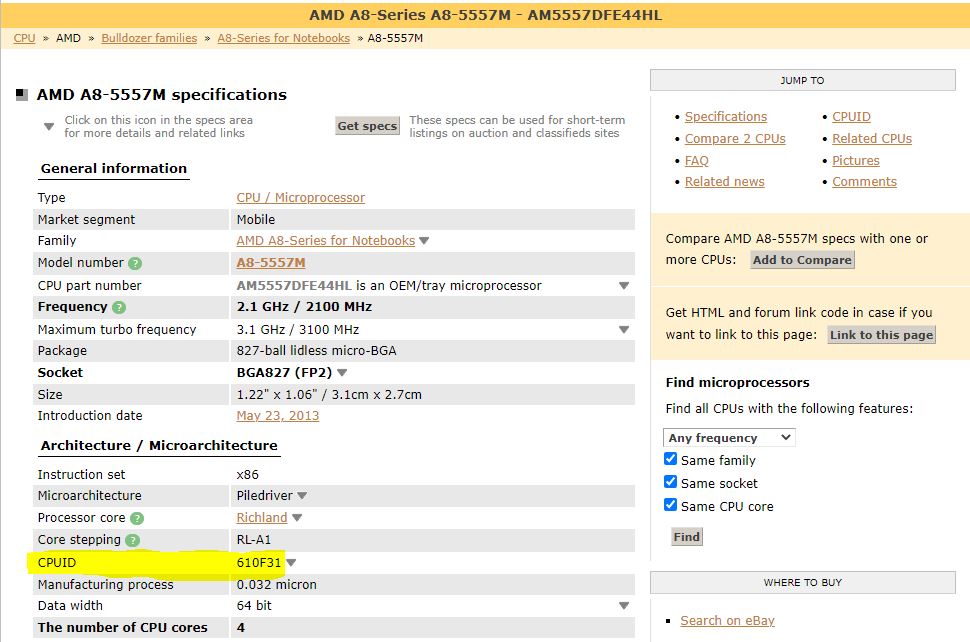Image resolution: width=970 pixels, height=642 pixels.
Task: Jump to the Comments section
Action: point(864,182)
